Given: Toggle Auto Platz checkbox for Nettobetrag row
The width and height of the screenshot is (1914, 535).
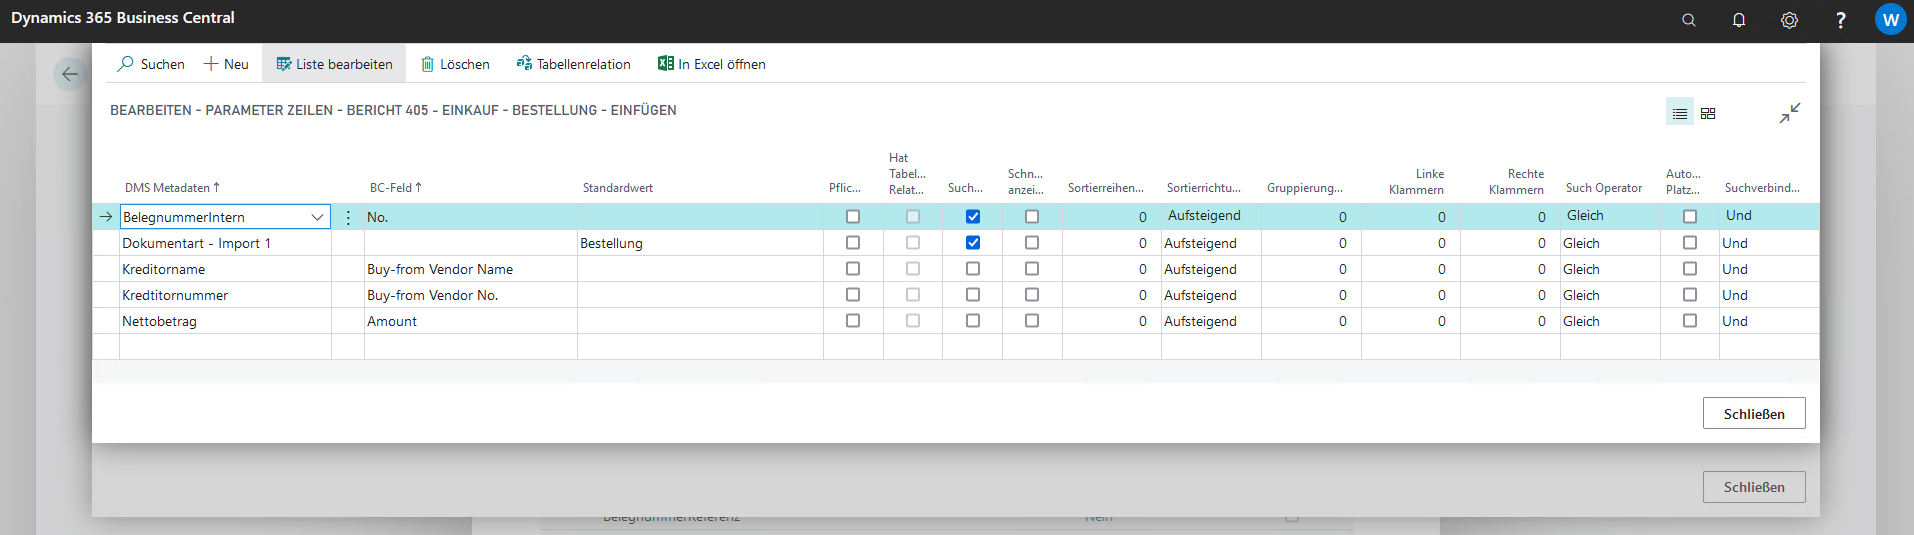Looking at the screenshot, I should pyautogui.click(x=1690, y=321).
